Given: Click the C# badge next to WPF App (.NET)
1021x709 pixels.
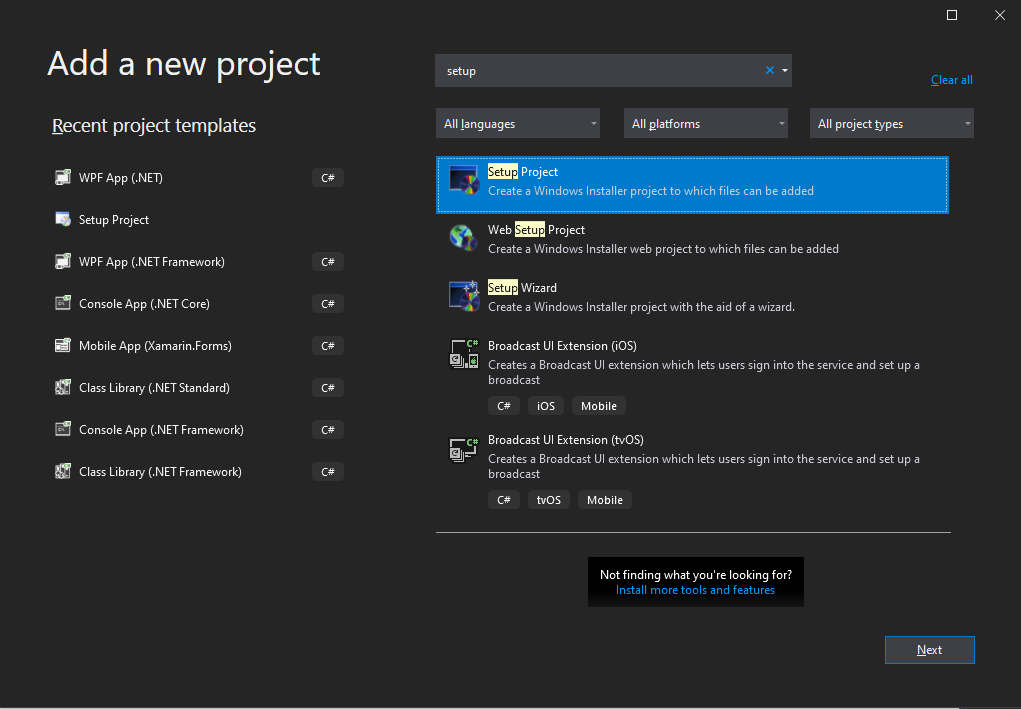Looking at the screenshot, I should [328, 178].
